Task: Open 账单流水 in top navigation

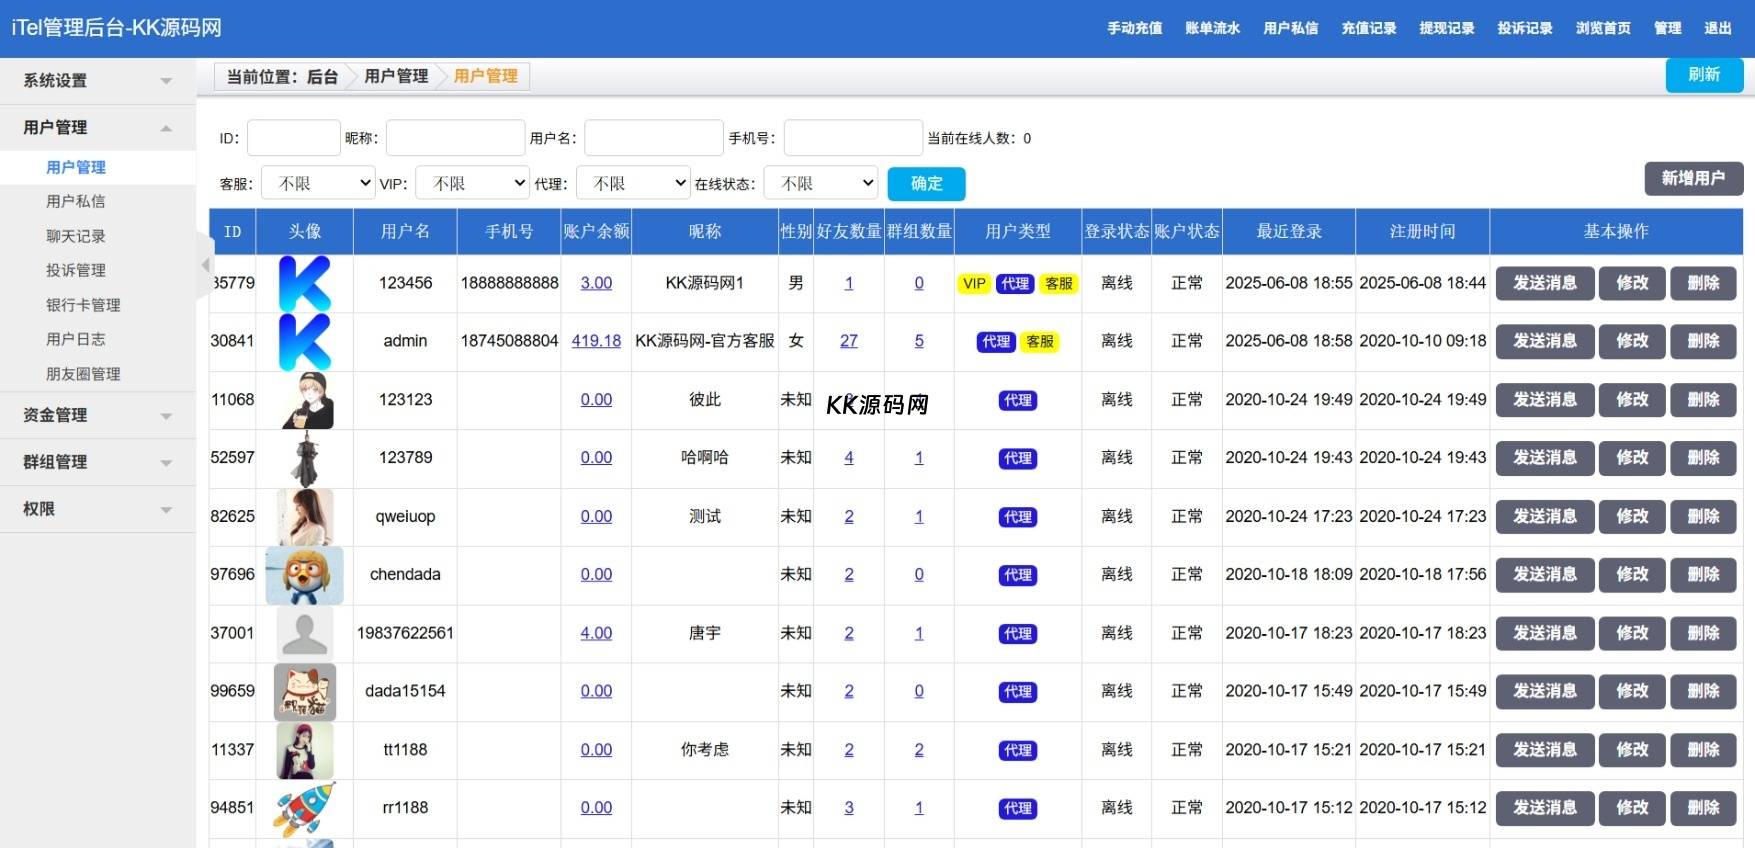Action: (x=1213, y=28)
